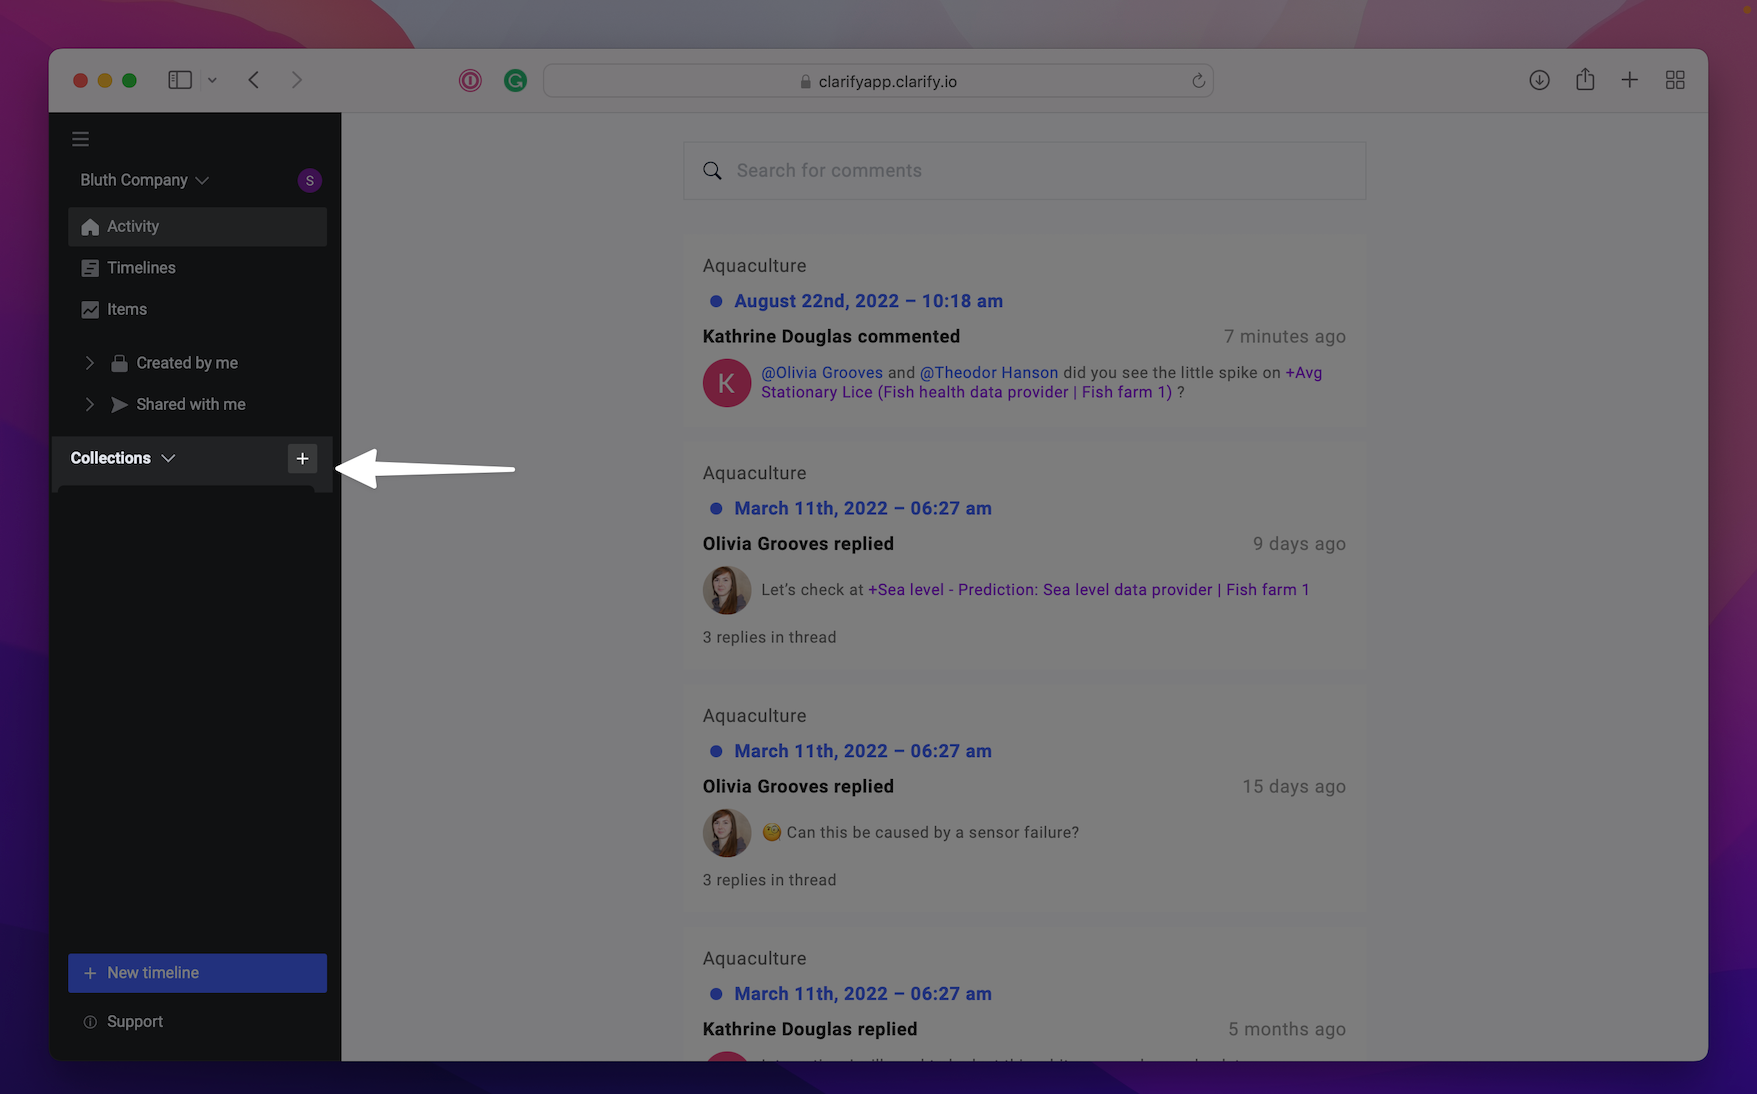Click the browser downloads icon
The width and height of the screenshot is (1757, 1094).
(1539, 80)
